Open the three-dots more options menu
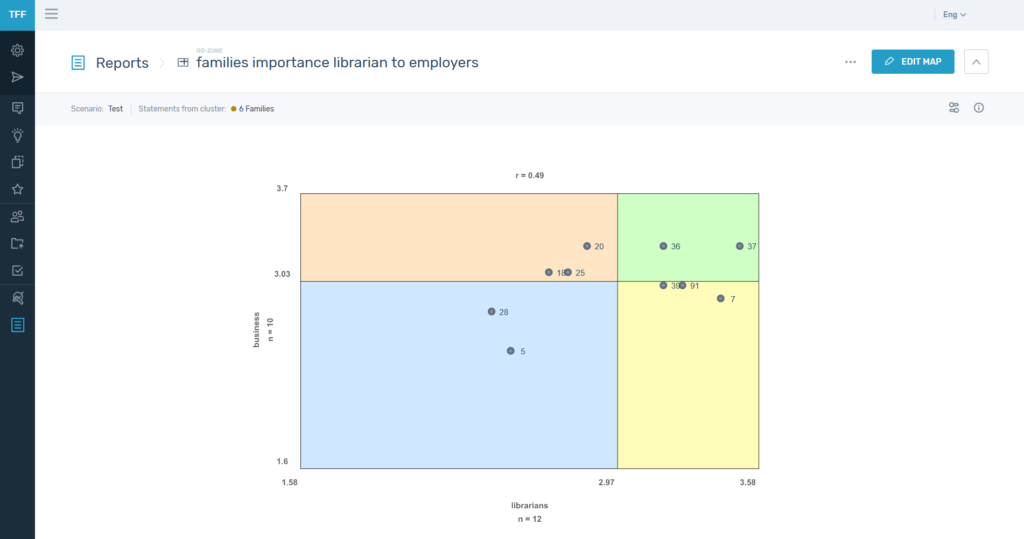The image size is (1024, 539). pos(850,62)
